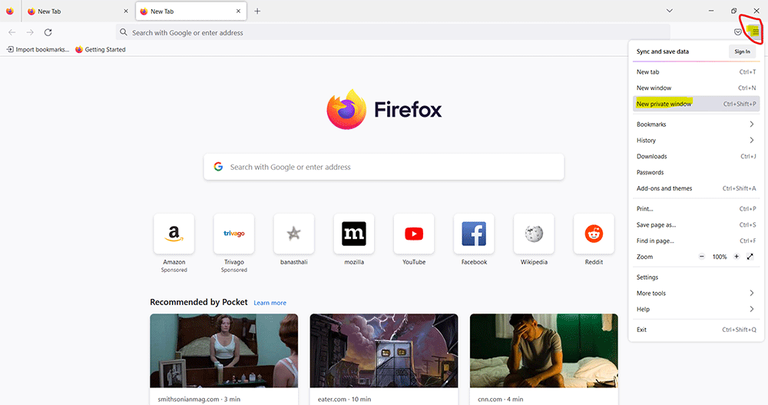Click Learn more next to Pocket
Viewport: 768px width, 405px height.
[270, 303]
